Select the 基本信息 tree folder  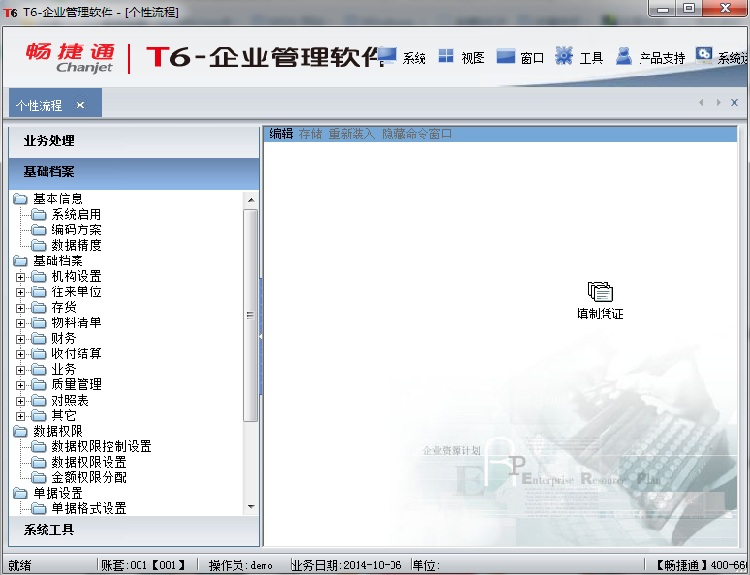pyautogui.click(x=58, y=199)
